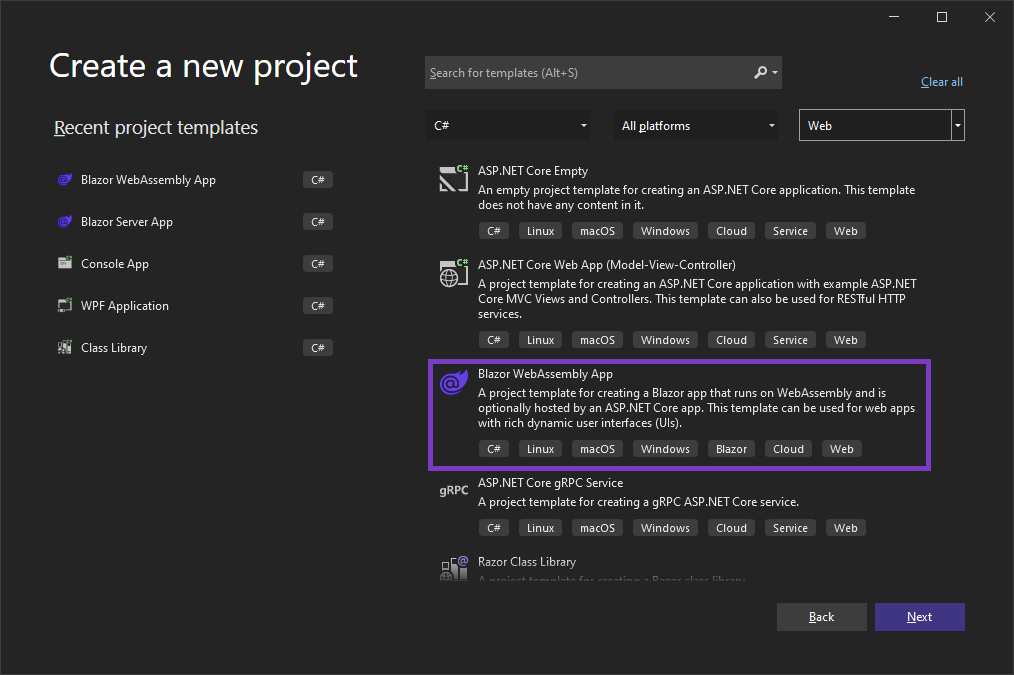
Task: Select Blazor WebAssembly App title in template list
Action: (545, 374)
